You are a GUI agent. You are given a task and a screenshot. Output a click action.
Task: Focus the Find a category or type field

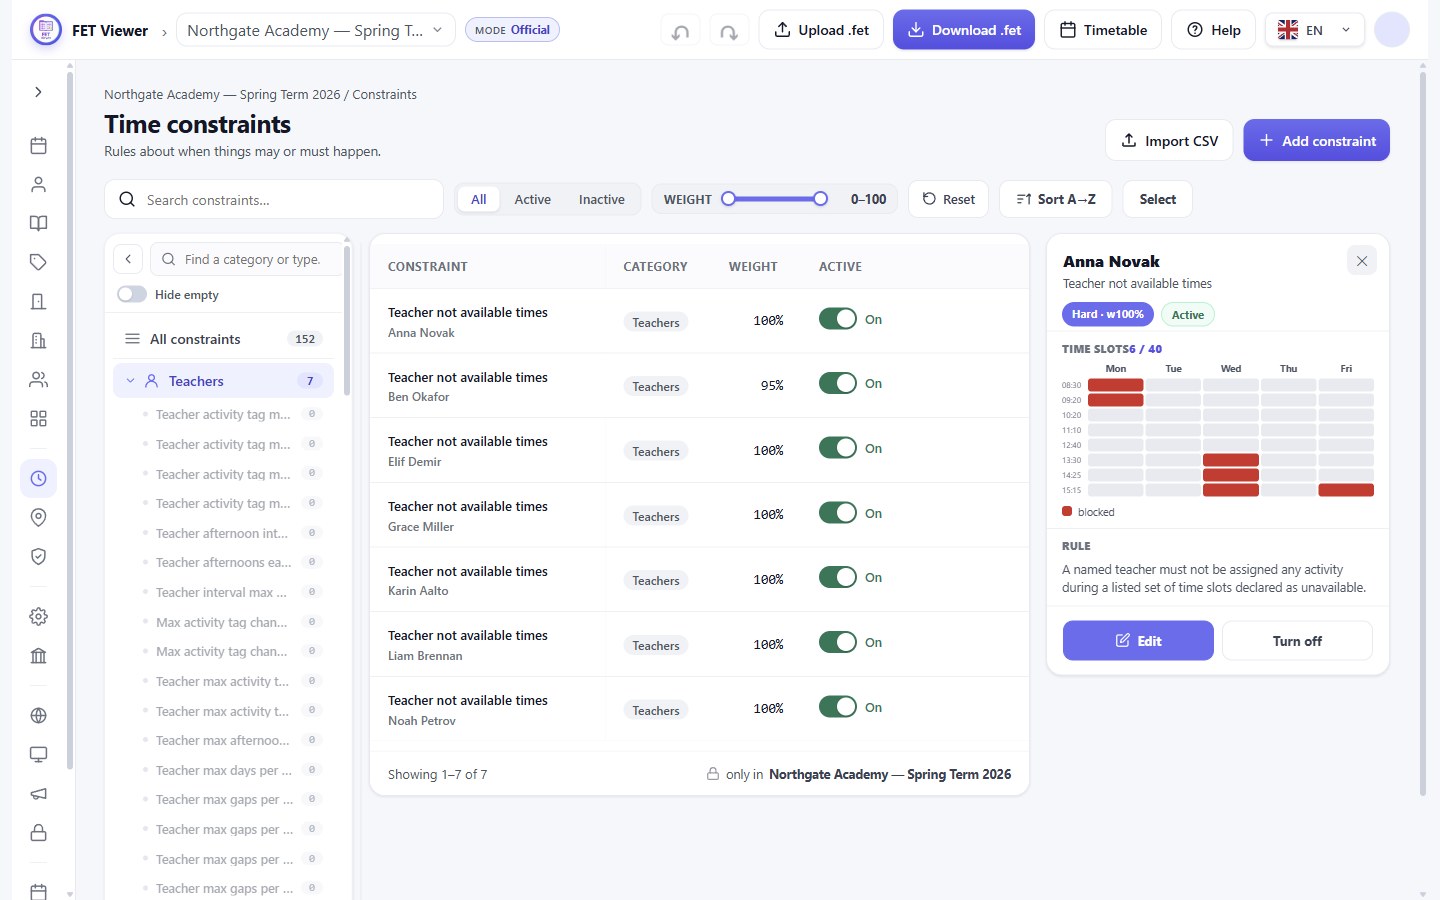(x=246, y=259)
